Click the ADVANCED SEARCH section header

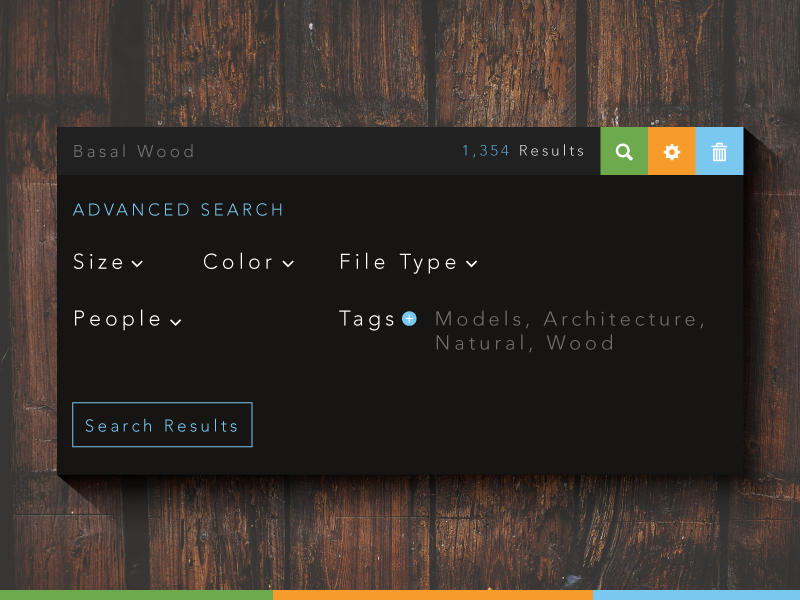(178, 210)
